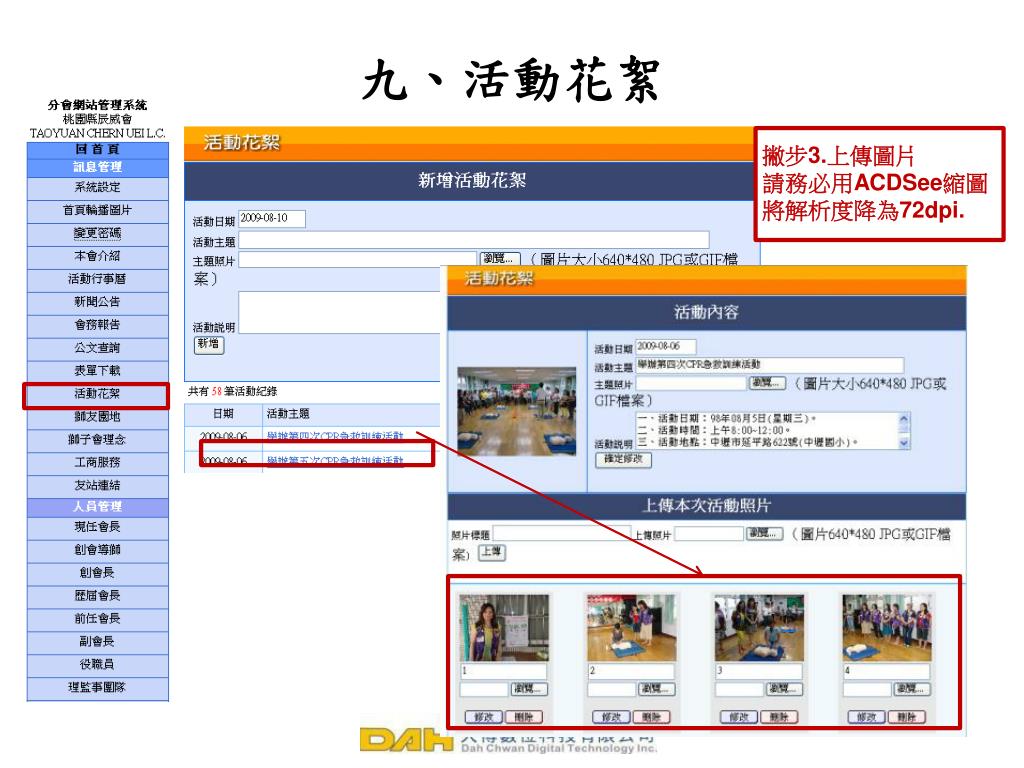Click scrollbar down arrow in 活動說明 box
The width and height of the screenshot is (1024, 768).
coord(904,443)
